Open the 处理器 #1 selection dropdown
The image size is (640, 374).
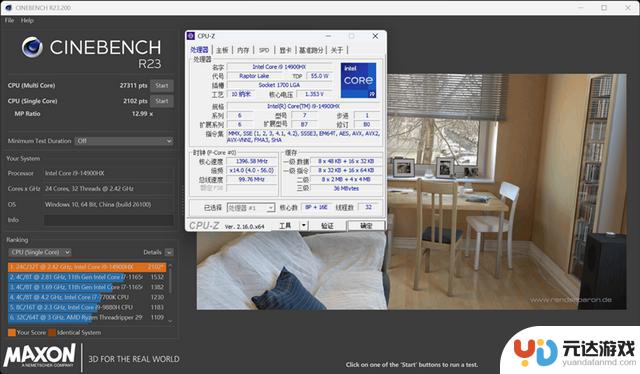point(251,208)
